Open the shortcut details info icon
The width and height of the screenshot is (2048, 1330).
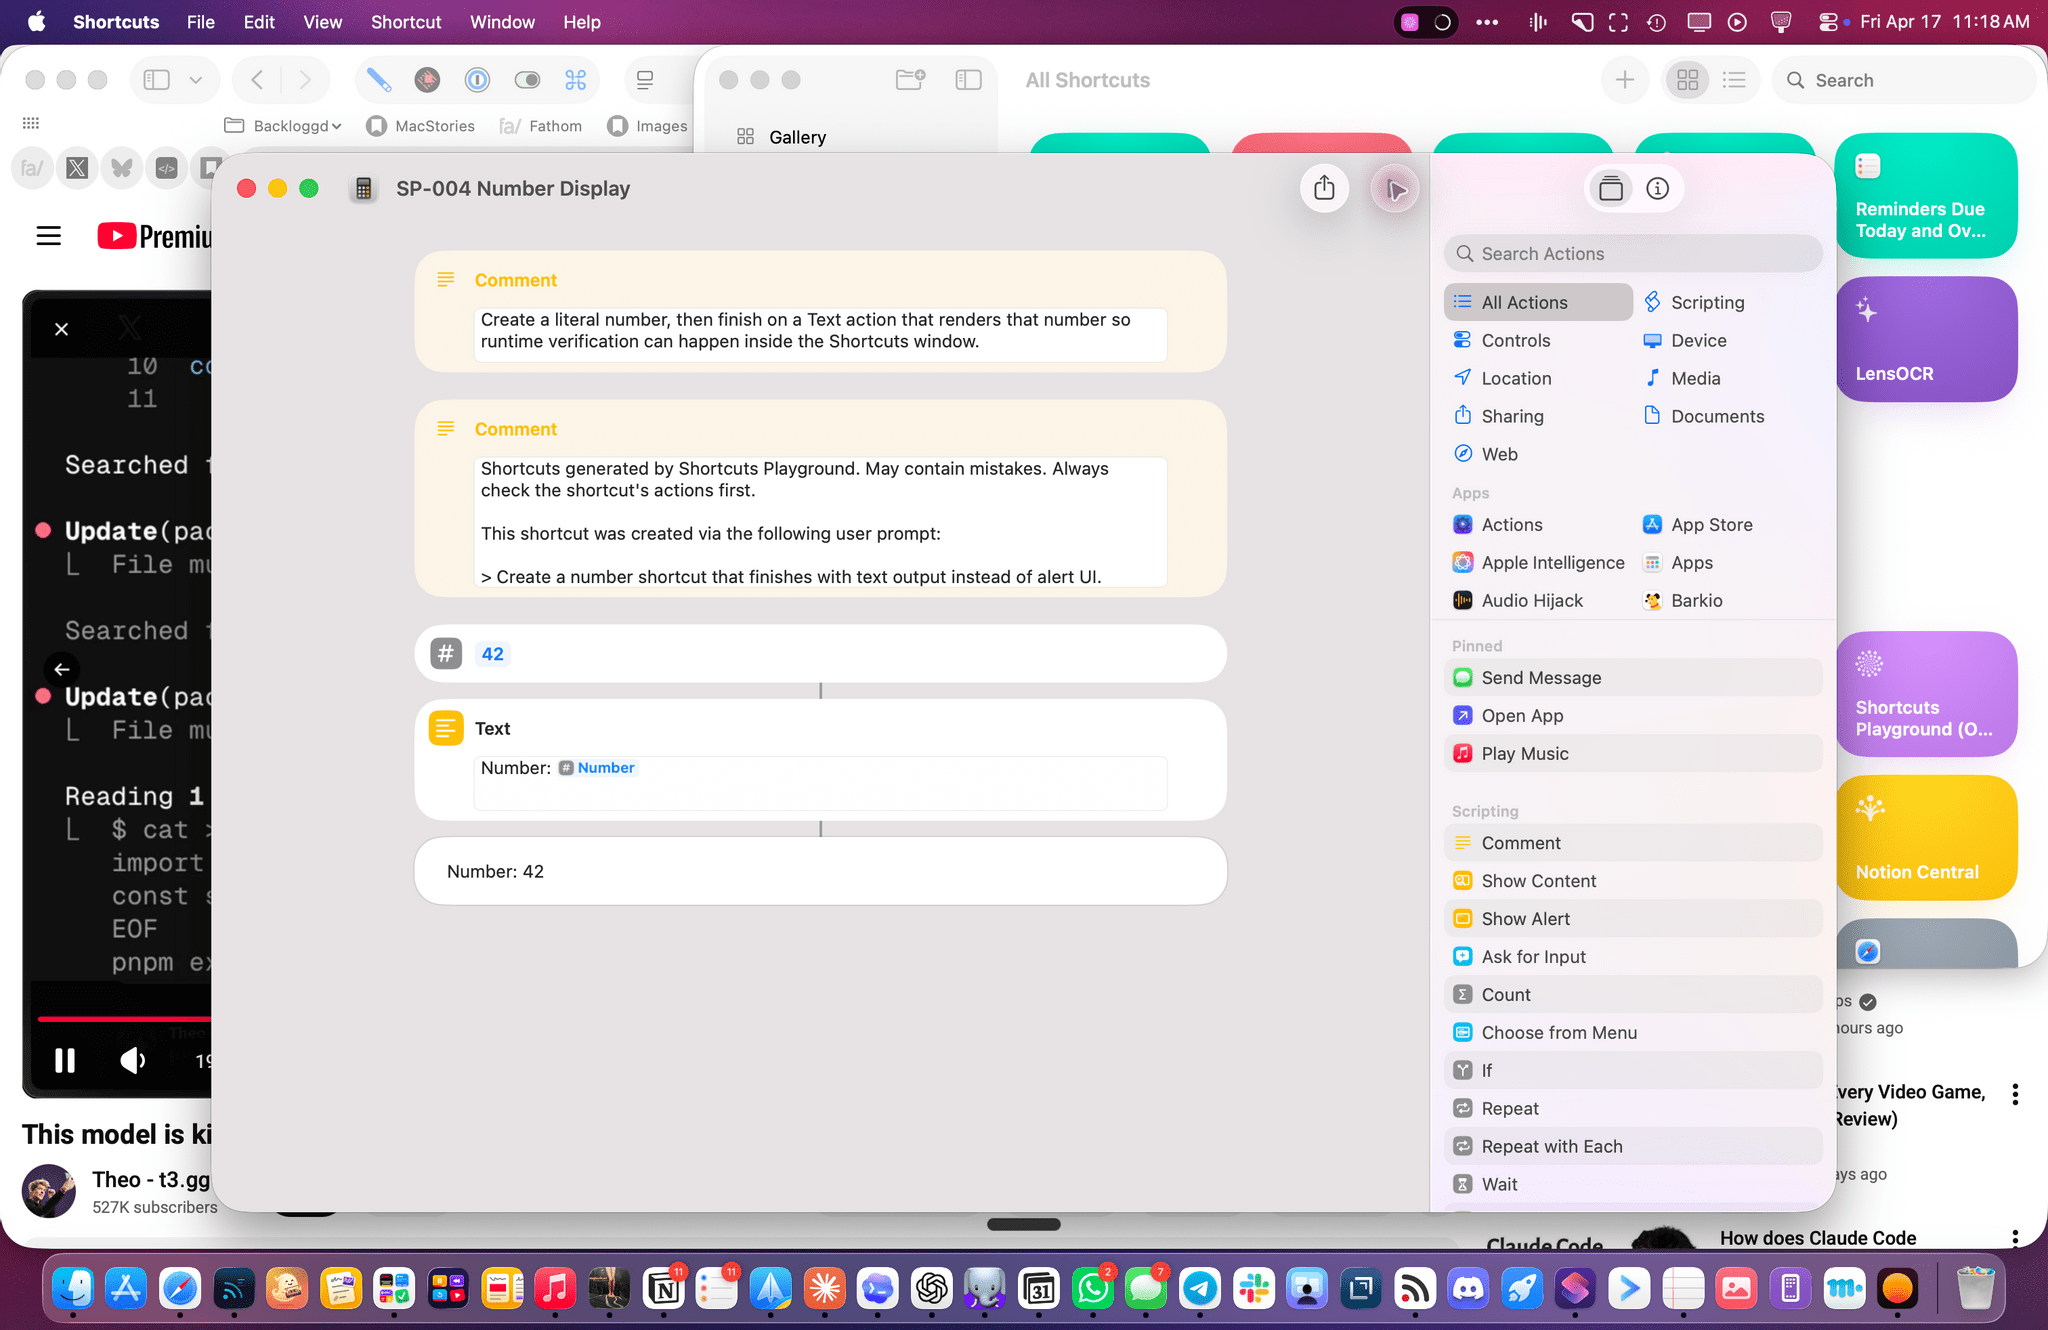coord(1657,188)
